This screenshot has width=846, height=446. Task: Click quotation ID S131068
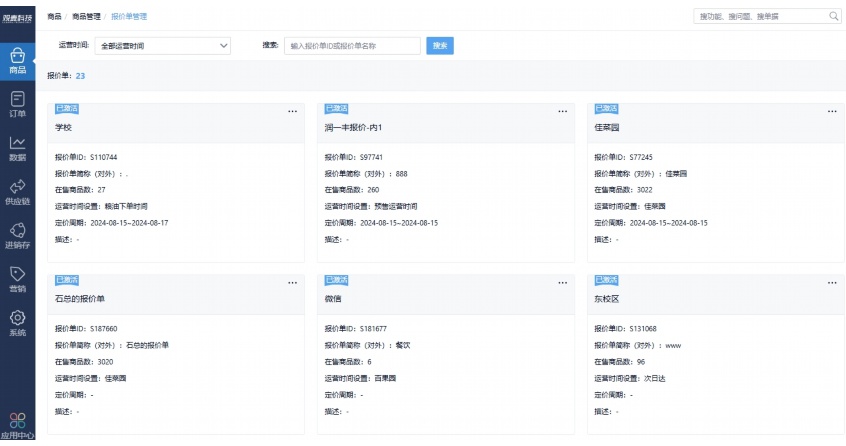click(643, 329)
